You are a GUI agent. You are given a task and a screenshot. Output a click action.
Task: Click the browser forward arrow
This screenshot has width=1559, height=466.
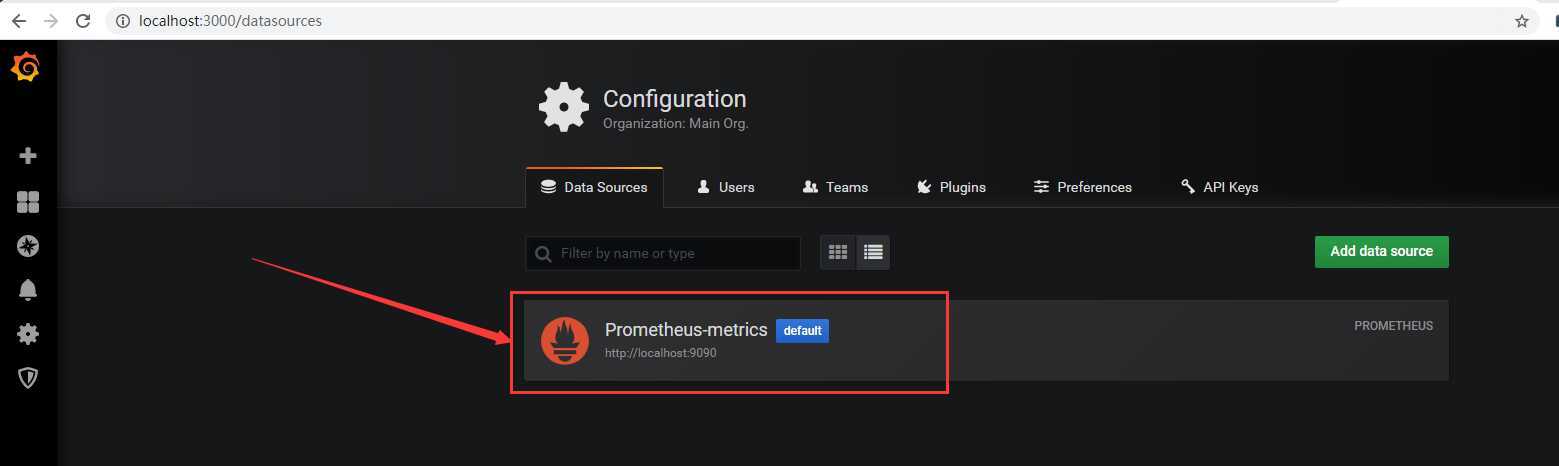[x=51, y=20]
